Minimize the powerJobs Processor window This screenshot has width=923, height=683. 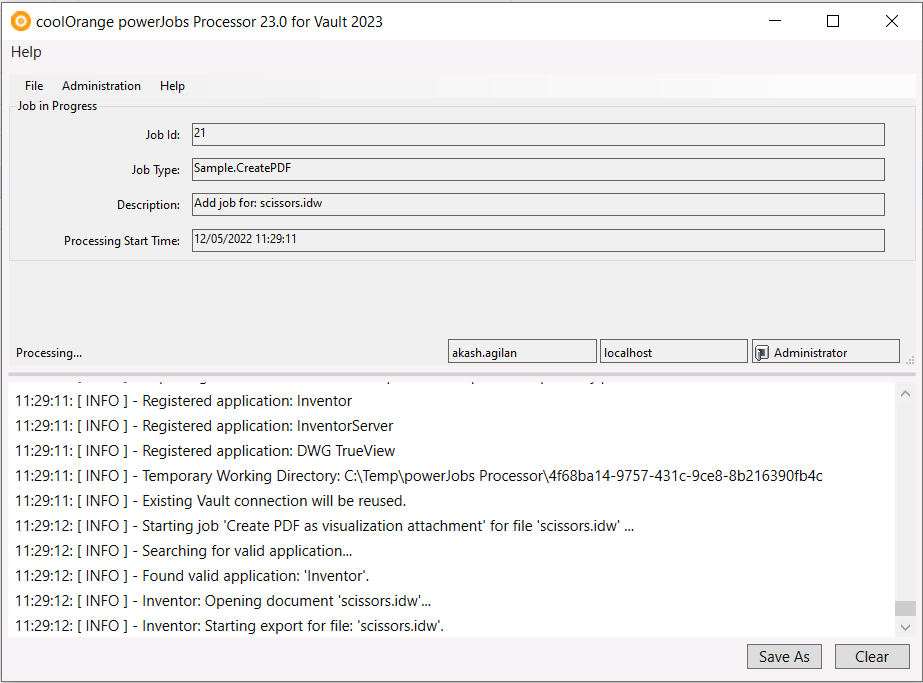point(775,21)
